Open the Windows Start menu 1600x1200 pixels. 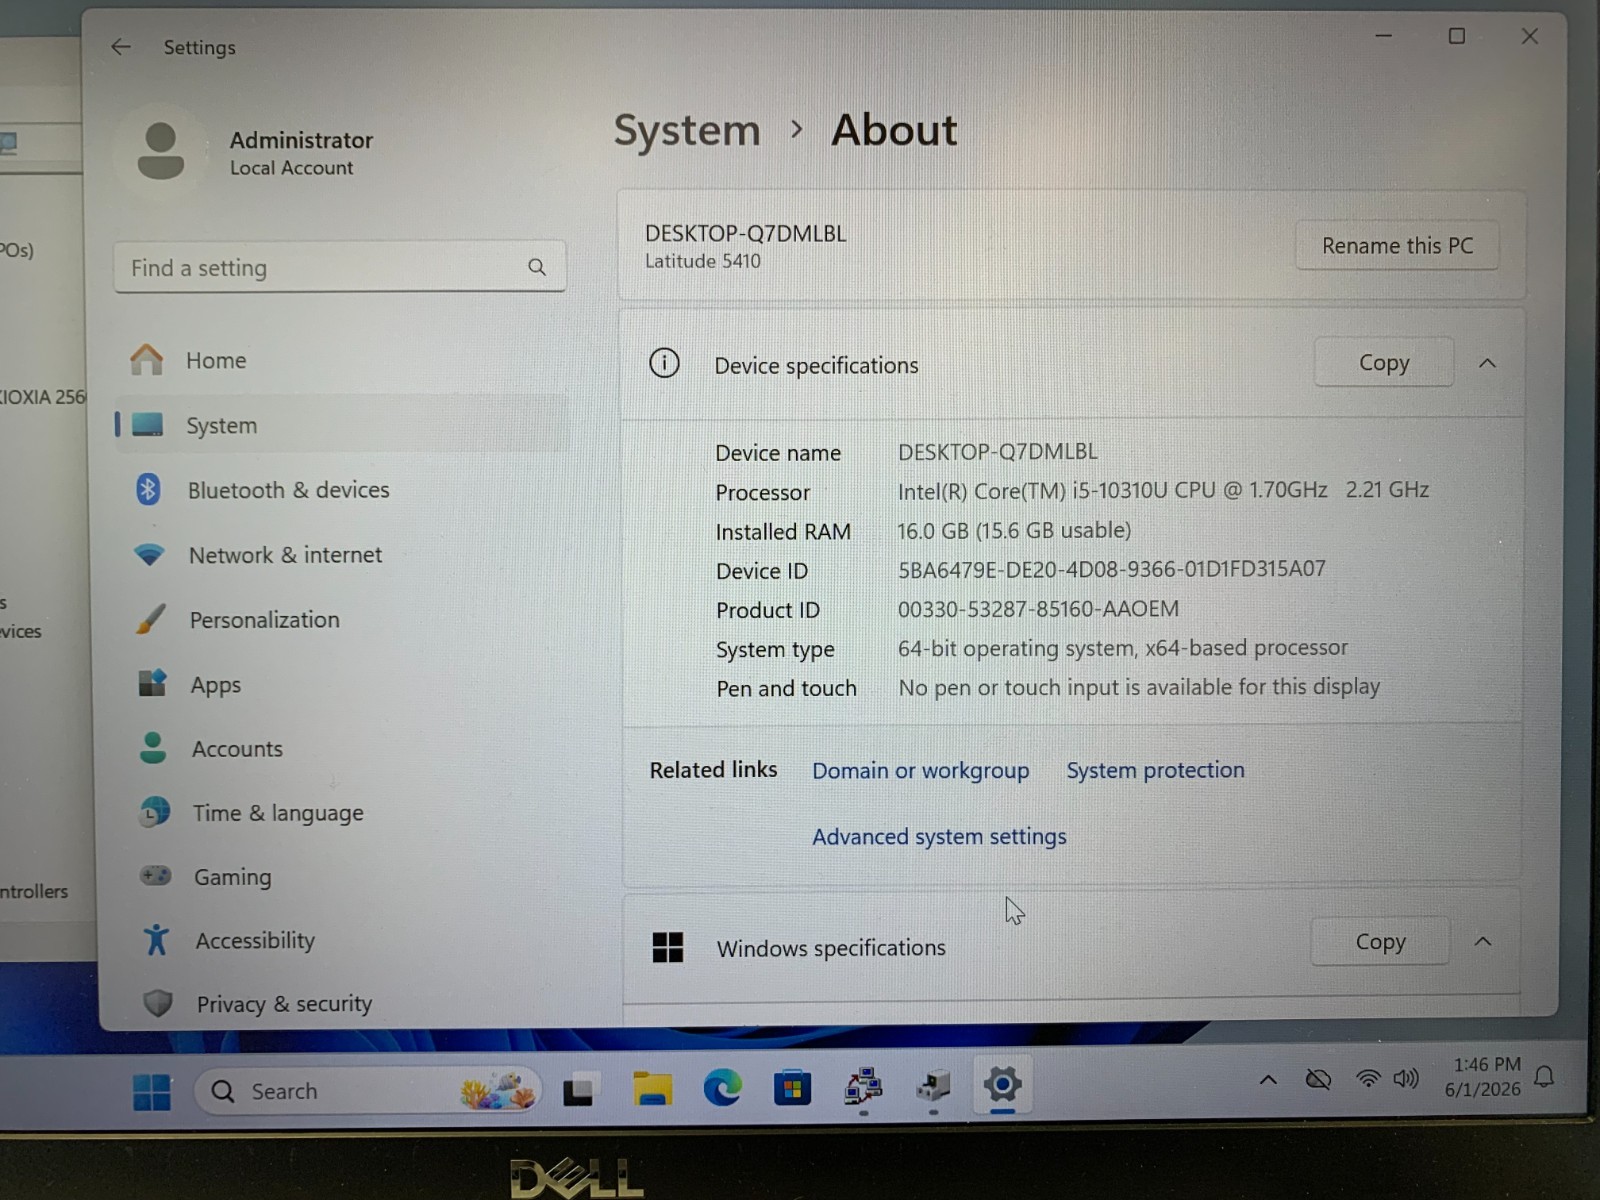[152, 1092]
